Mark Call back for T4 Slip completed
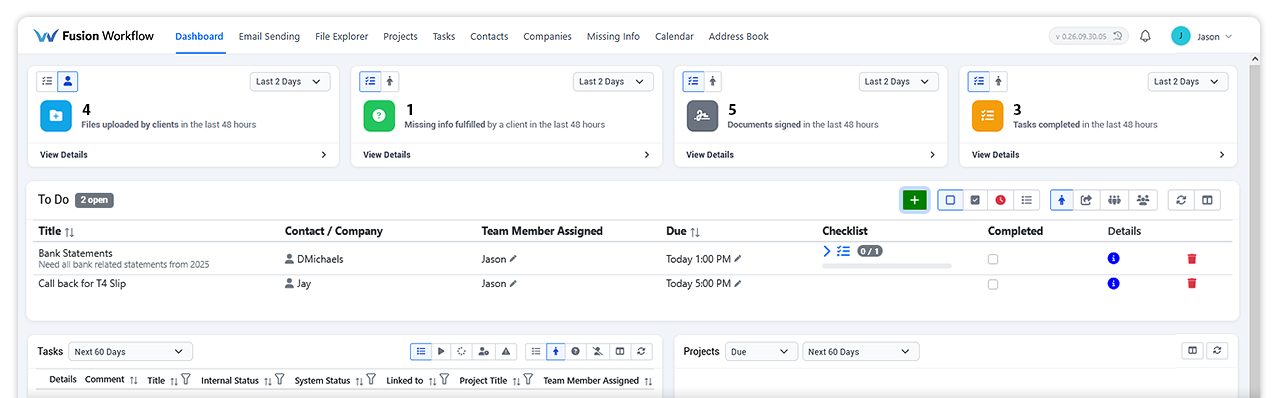Screen dimensions: 1279x398 [993, 284]
